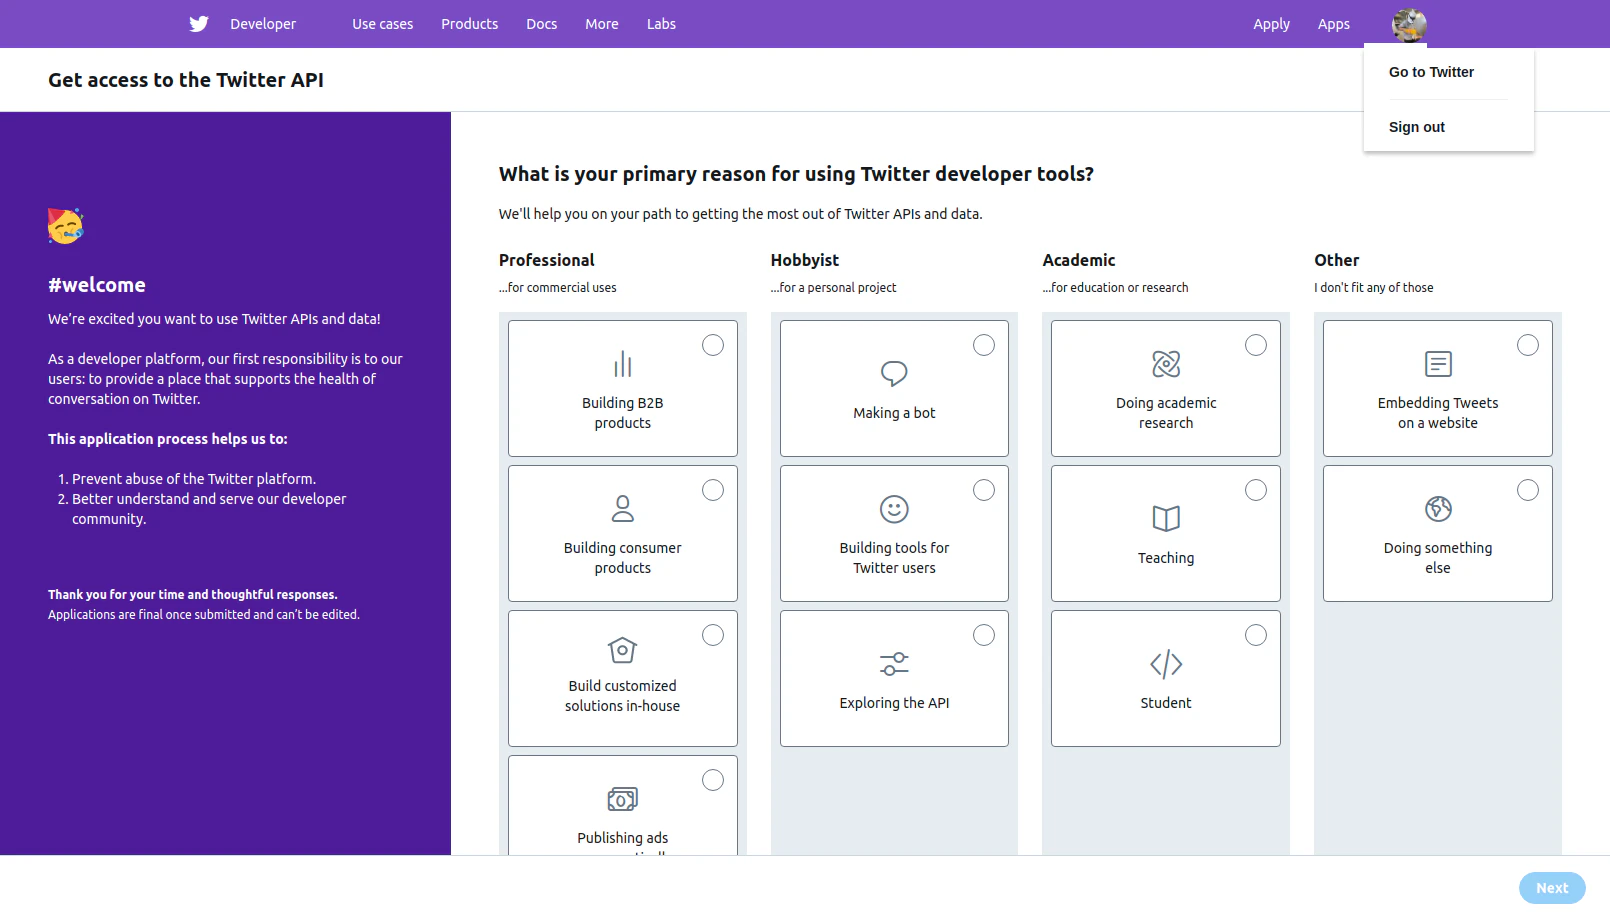1610x919 pixels.
Task: Click the Twitter bird logo
Action: tap(199, 24)
